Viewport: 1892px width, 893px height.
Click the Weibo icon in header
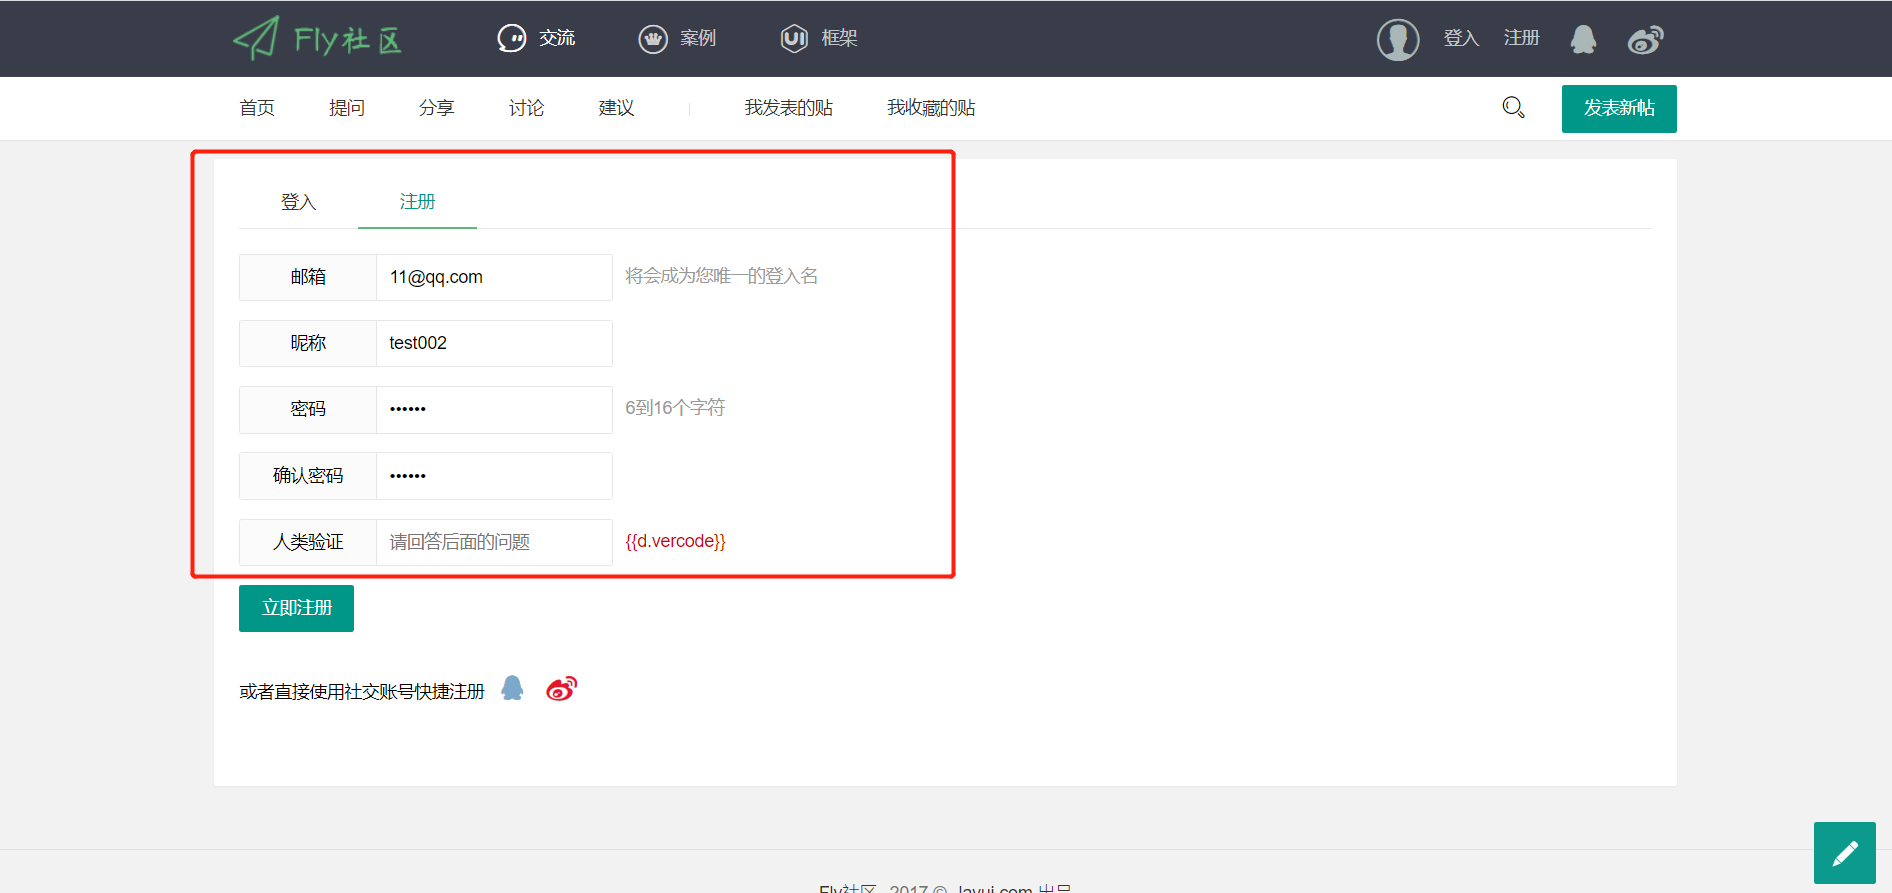pos(1645,39)
